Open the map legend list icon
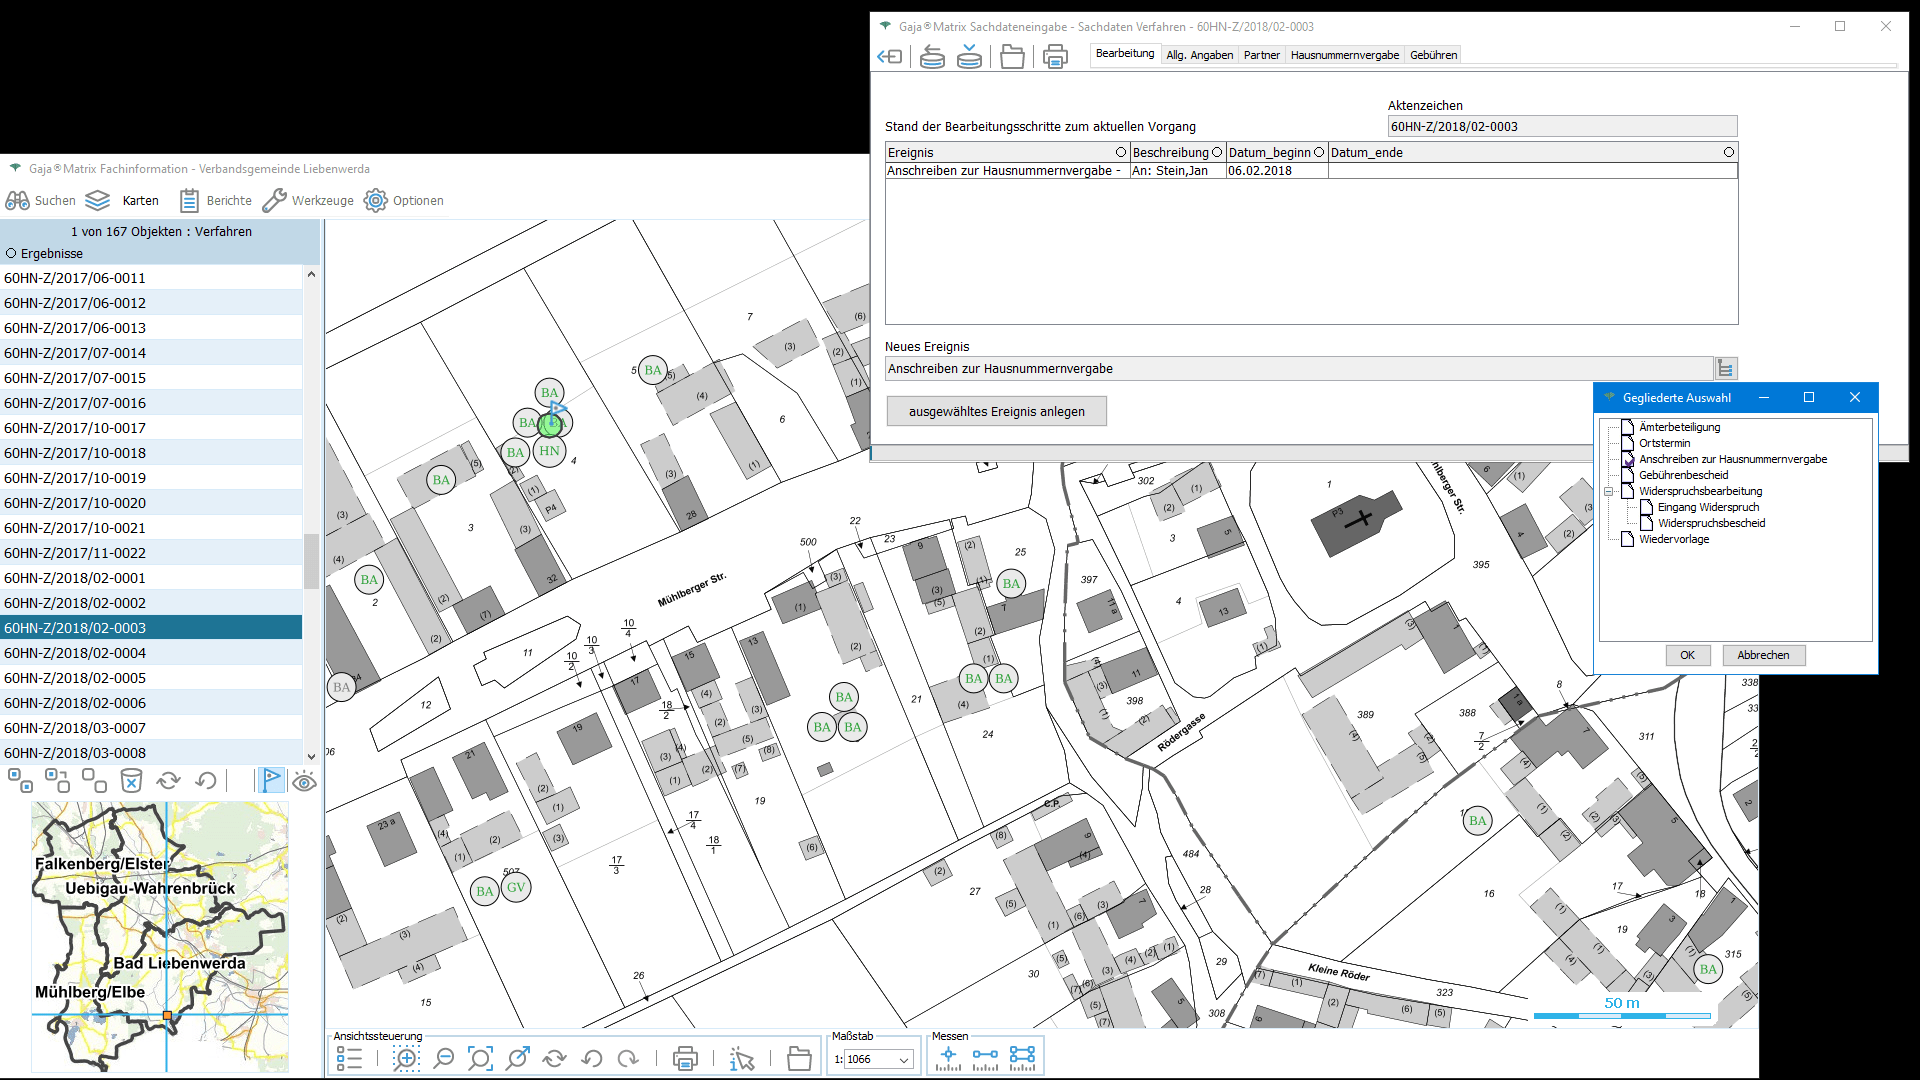 pyautogui.click(x=349, y=1058)
